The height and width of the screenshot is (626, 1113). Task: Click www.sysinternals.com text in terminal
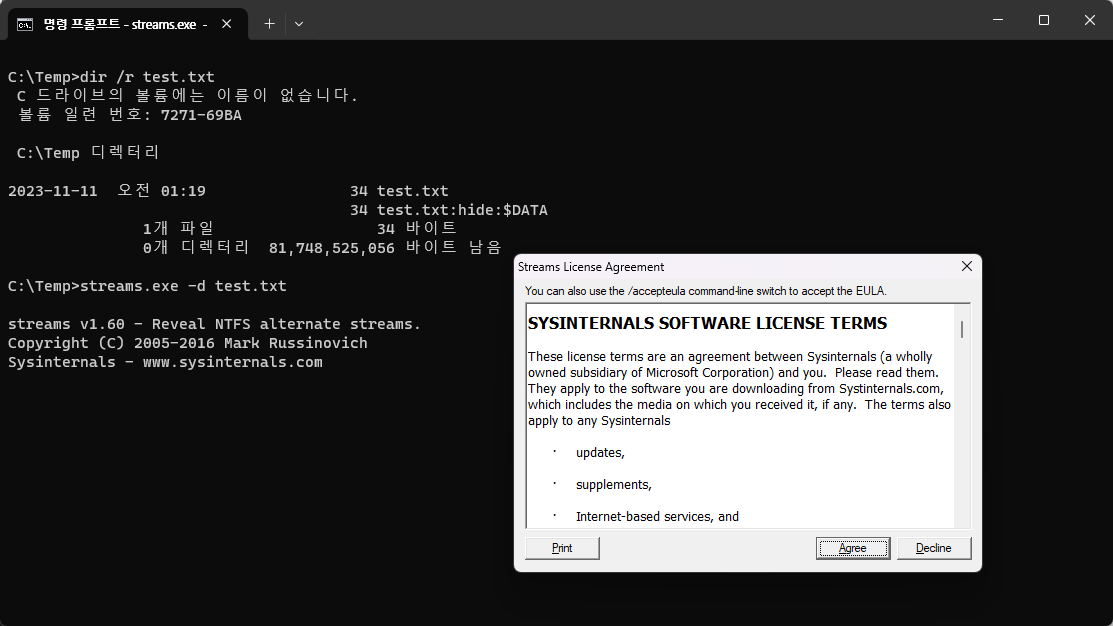233,362
